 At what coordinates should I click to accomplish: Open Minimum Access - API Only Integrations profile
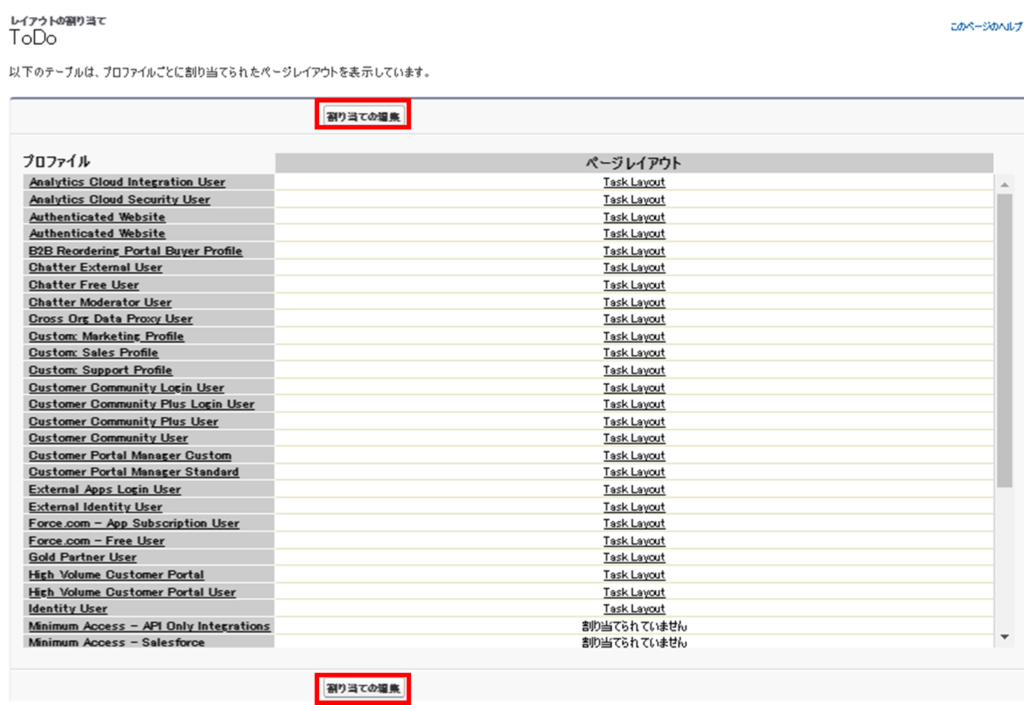click(149, 627)
